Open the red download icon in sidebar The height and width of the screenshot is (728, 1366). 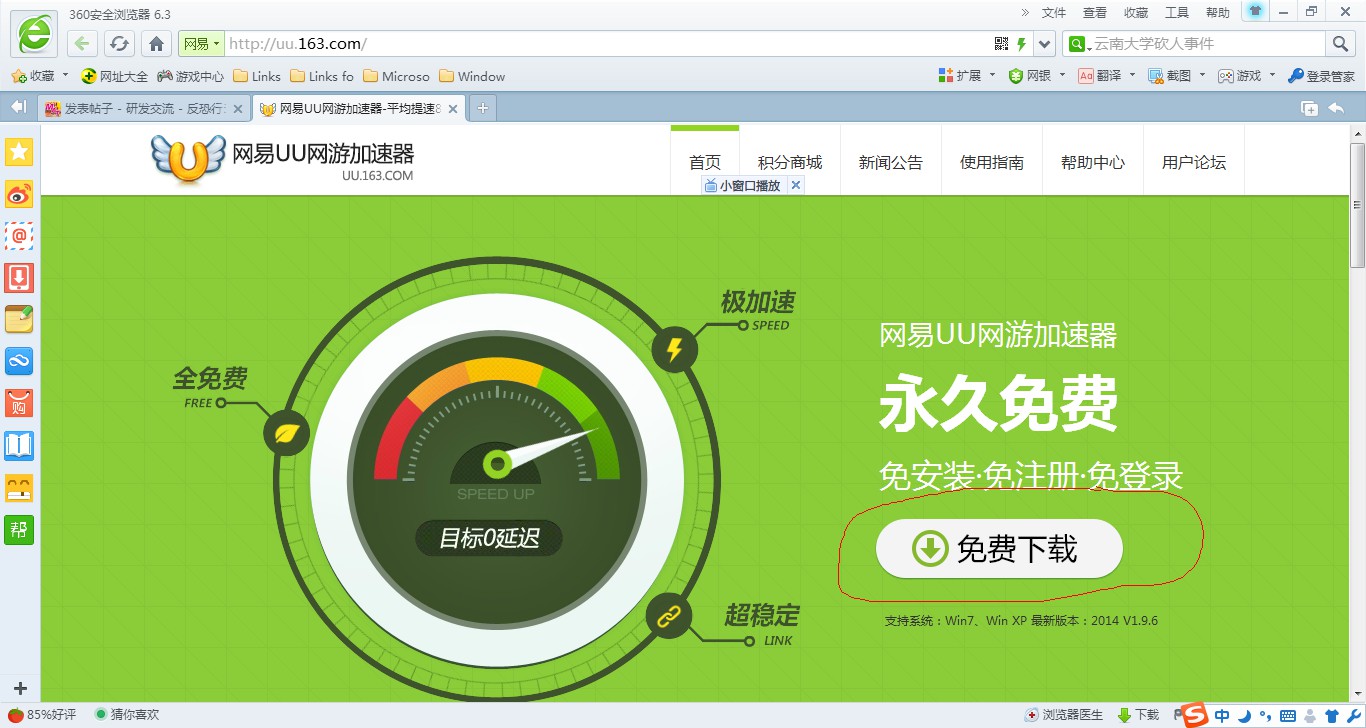[19, 277]
